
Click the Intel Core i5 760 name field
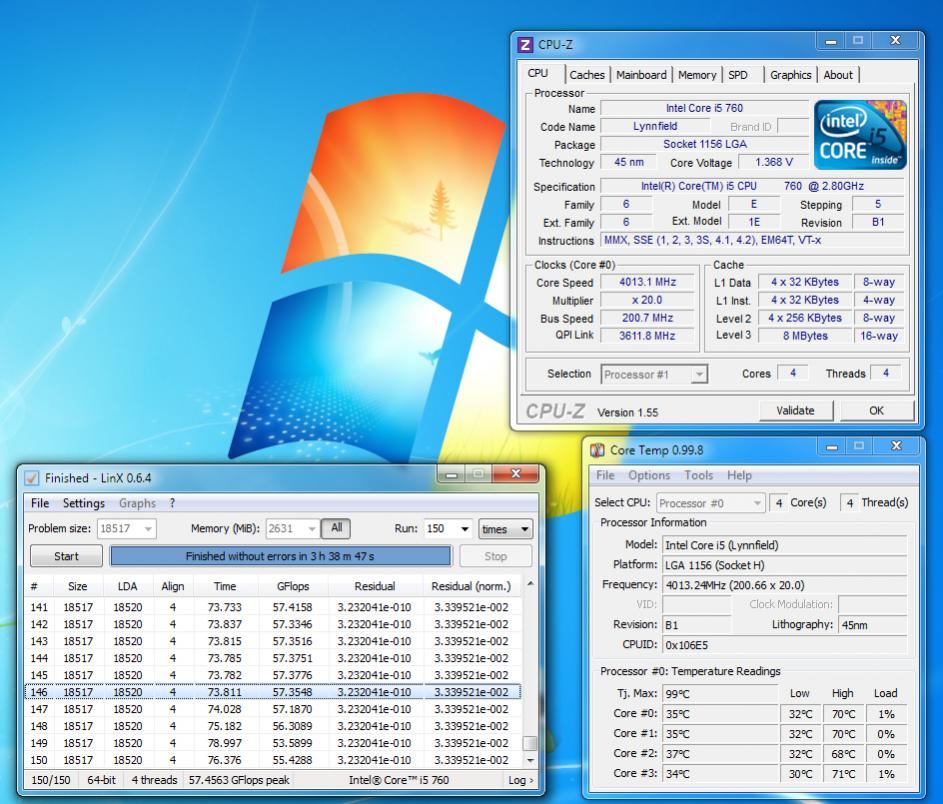704,108
